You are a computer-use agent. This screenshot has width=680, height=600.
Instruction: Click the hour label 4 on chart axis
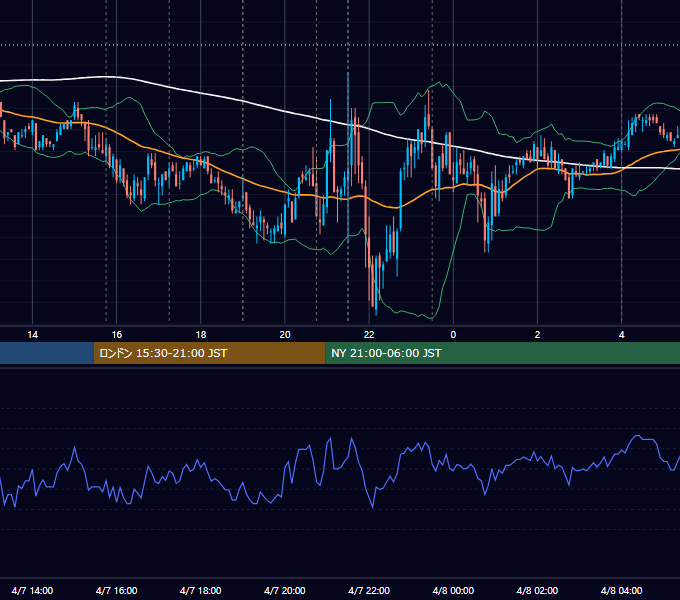point(621,335)
